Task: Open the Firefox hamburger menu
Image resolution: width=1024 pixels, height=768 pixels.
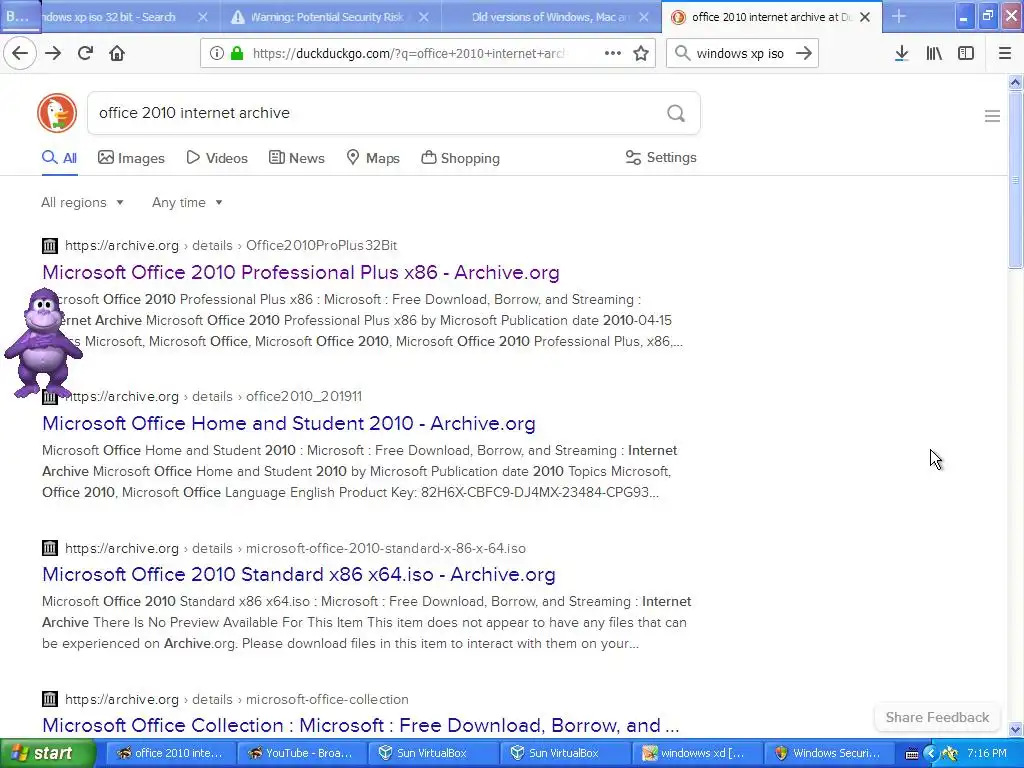Action: tap(1004, 53)
